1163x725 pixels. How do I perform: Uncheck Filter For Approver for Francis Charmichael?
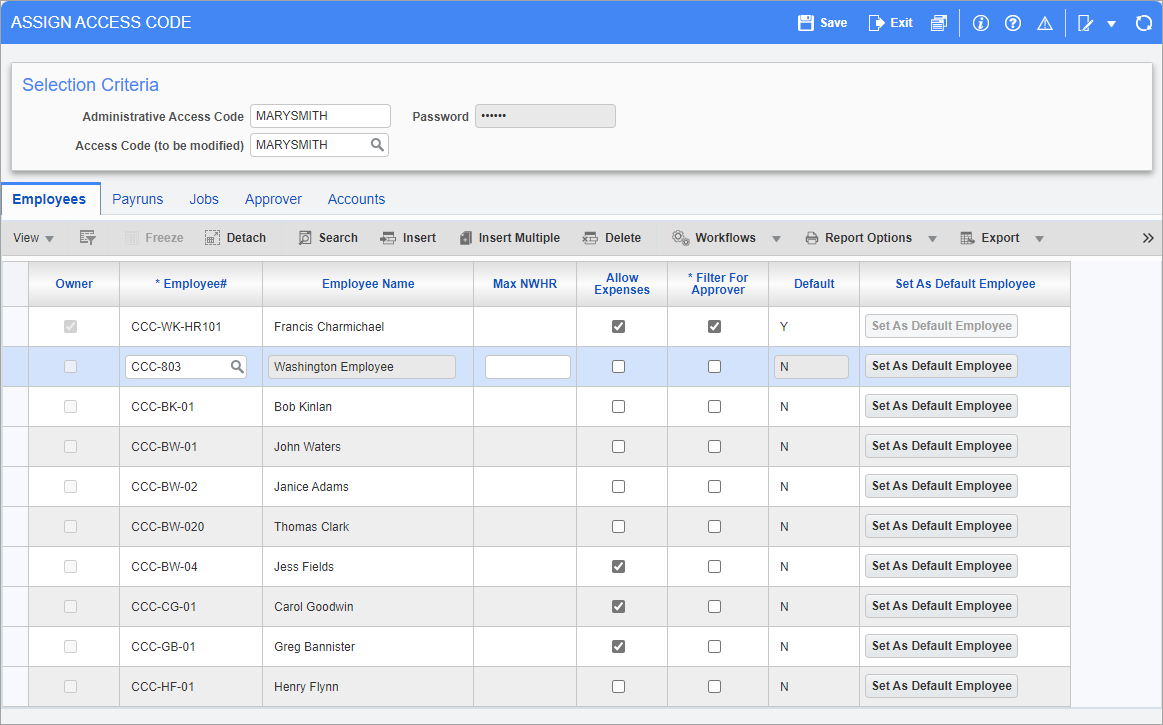(714, 327)
